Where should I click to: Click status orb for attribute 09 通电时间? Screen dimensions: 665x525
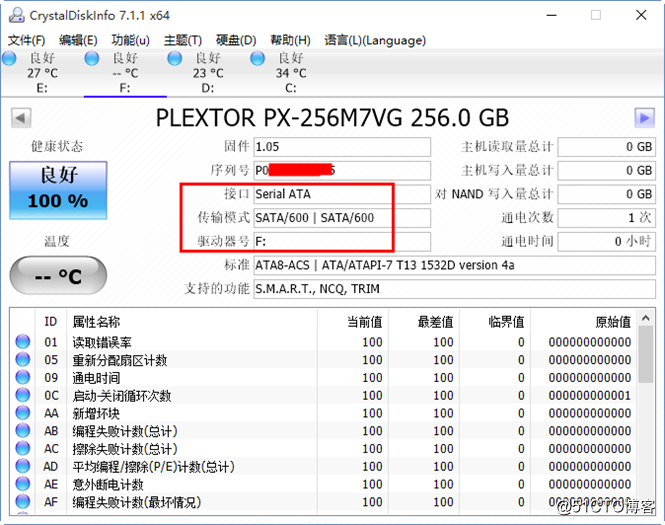pyautogui.click(x=23, y=377)
